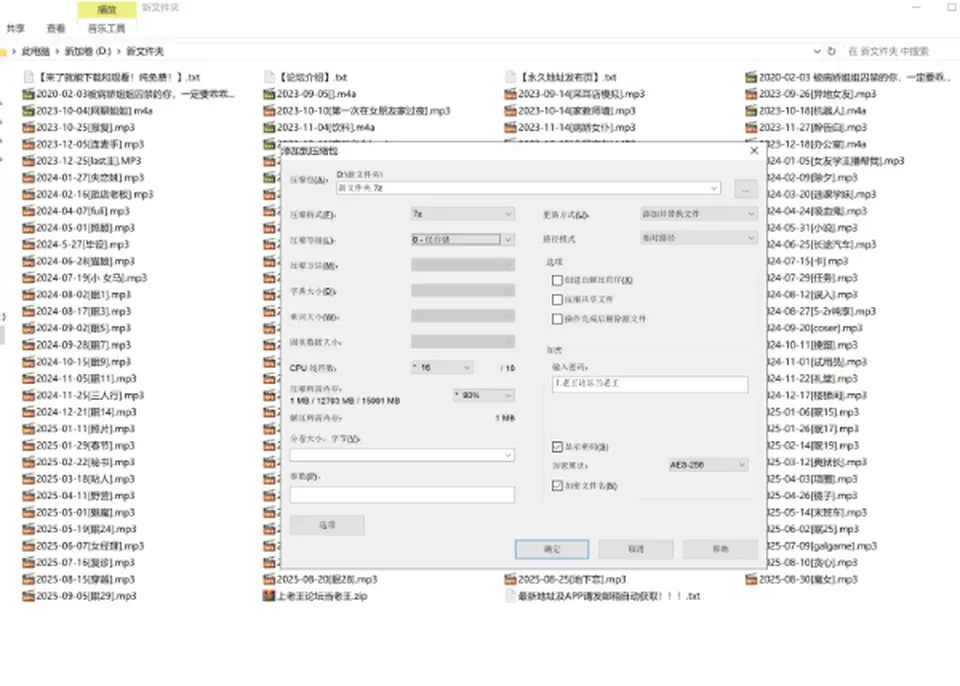
Task: Open the 共享 ribbon tab
Action: pos(15,28)
